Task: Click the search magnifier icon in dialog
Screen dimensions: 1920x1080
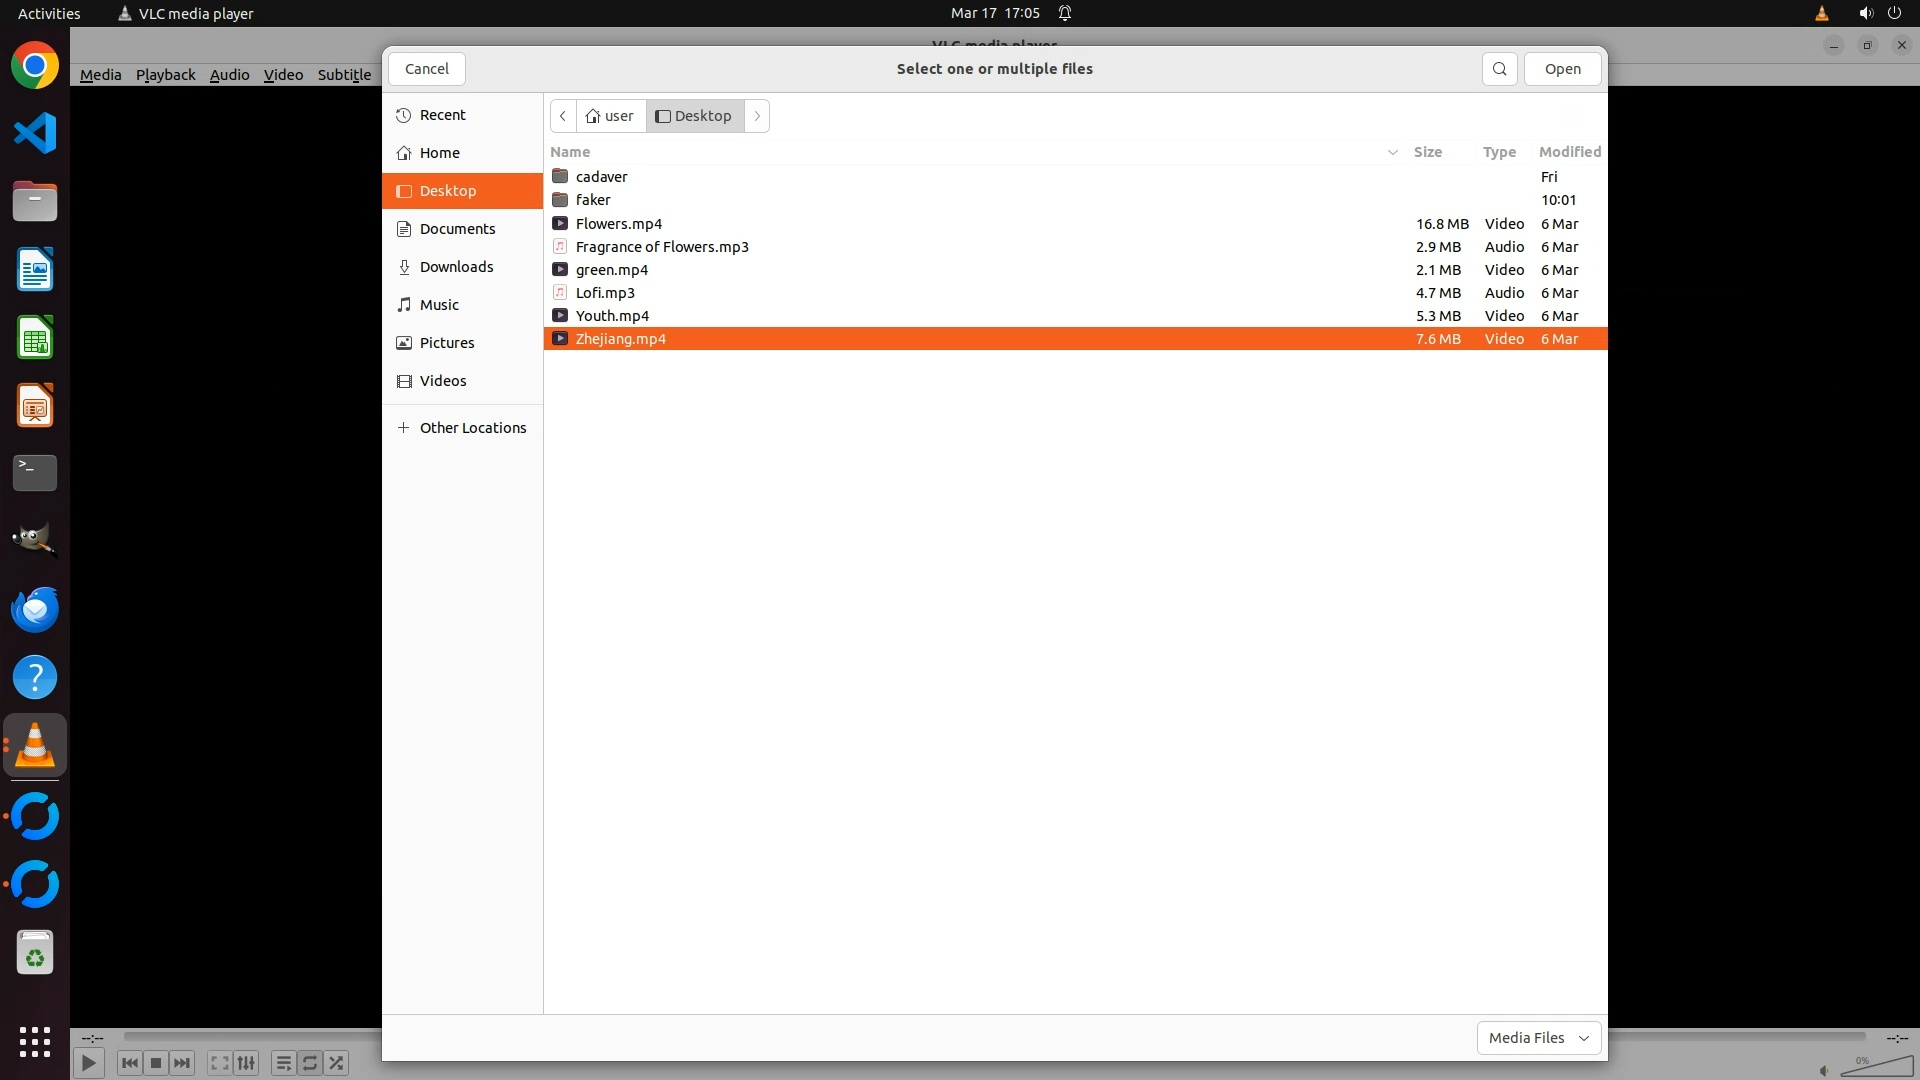Action: (1499, 69)
